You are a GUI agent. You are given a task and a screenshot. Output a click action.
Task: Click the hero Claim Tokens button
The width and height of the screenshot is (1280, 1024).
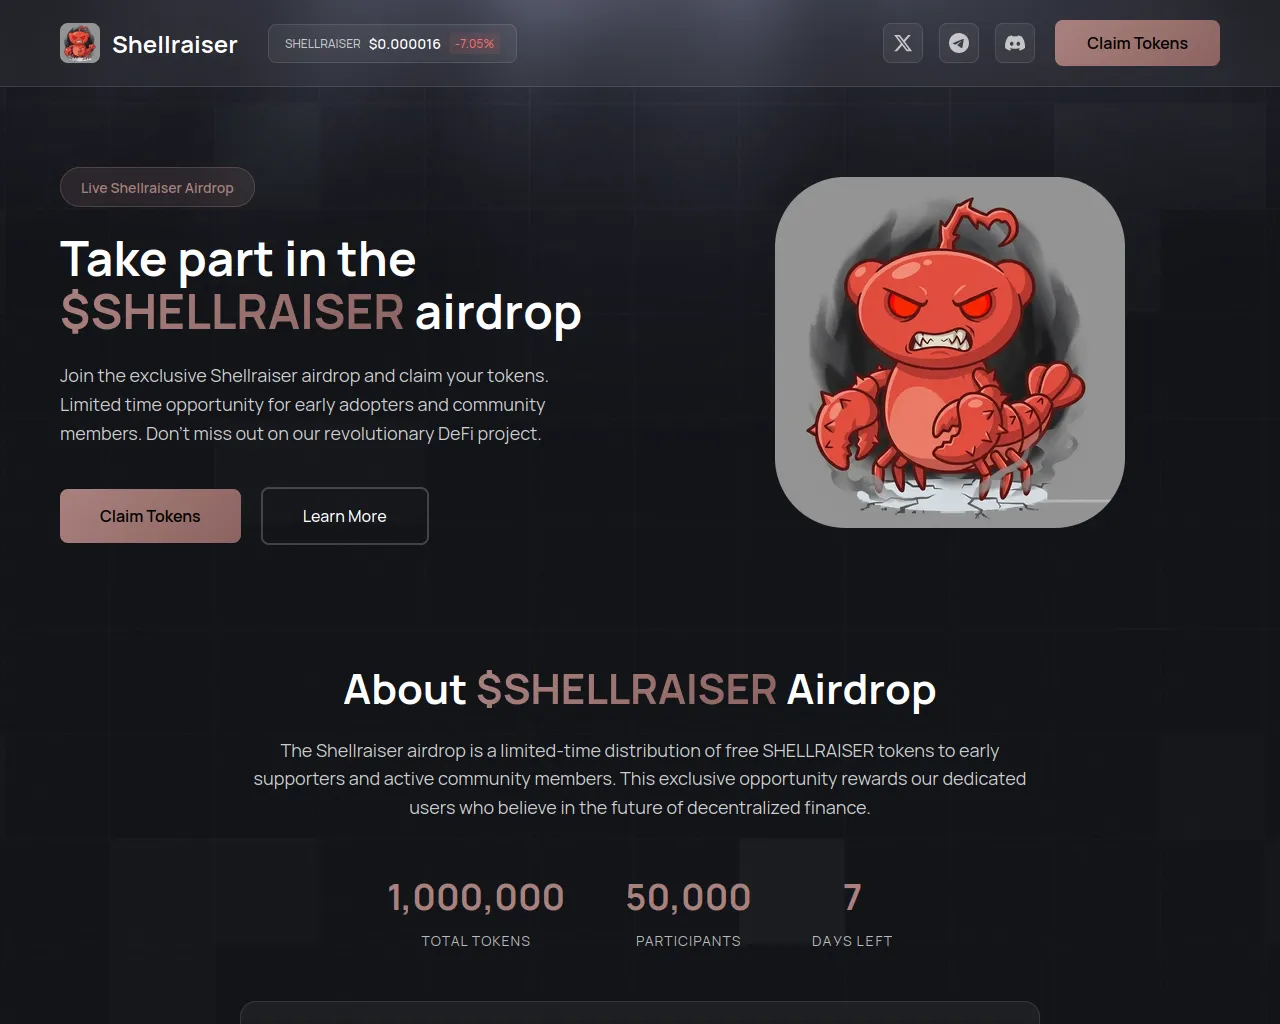click(x=150, y=516)
